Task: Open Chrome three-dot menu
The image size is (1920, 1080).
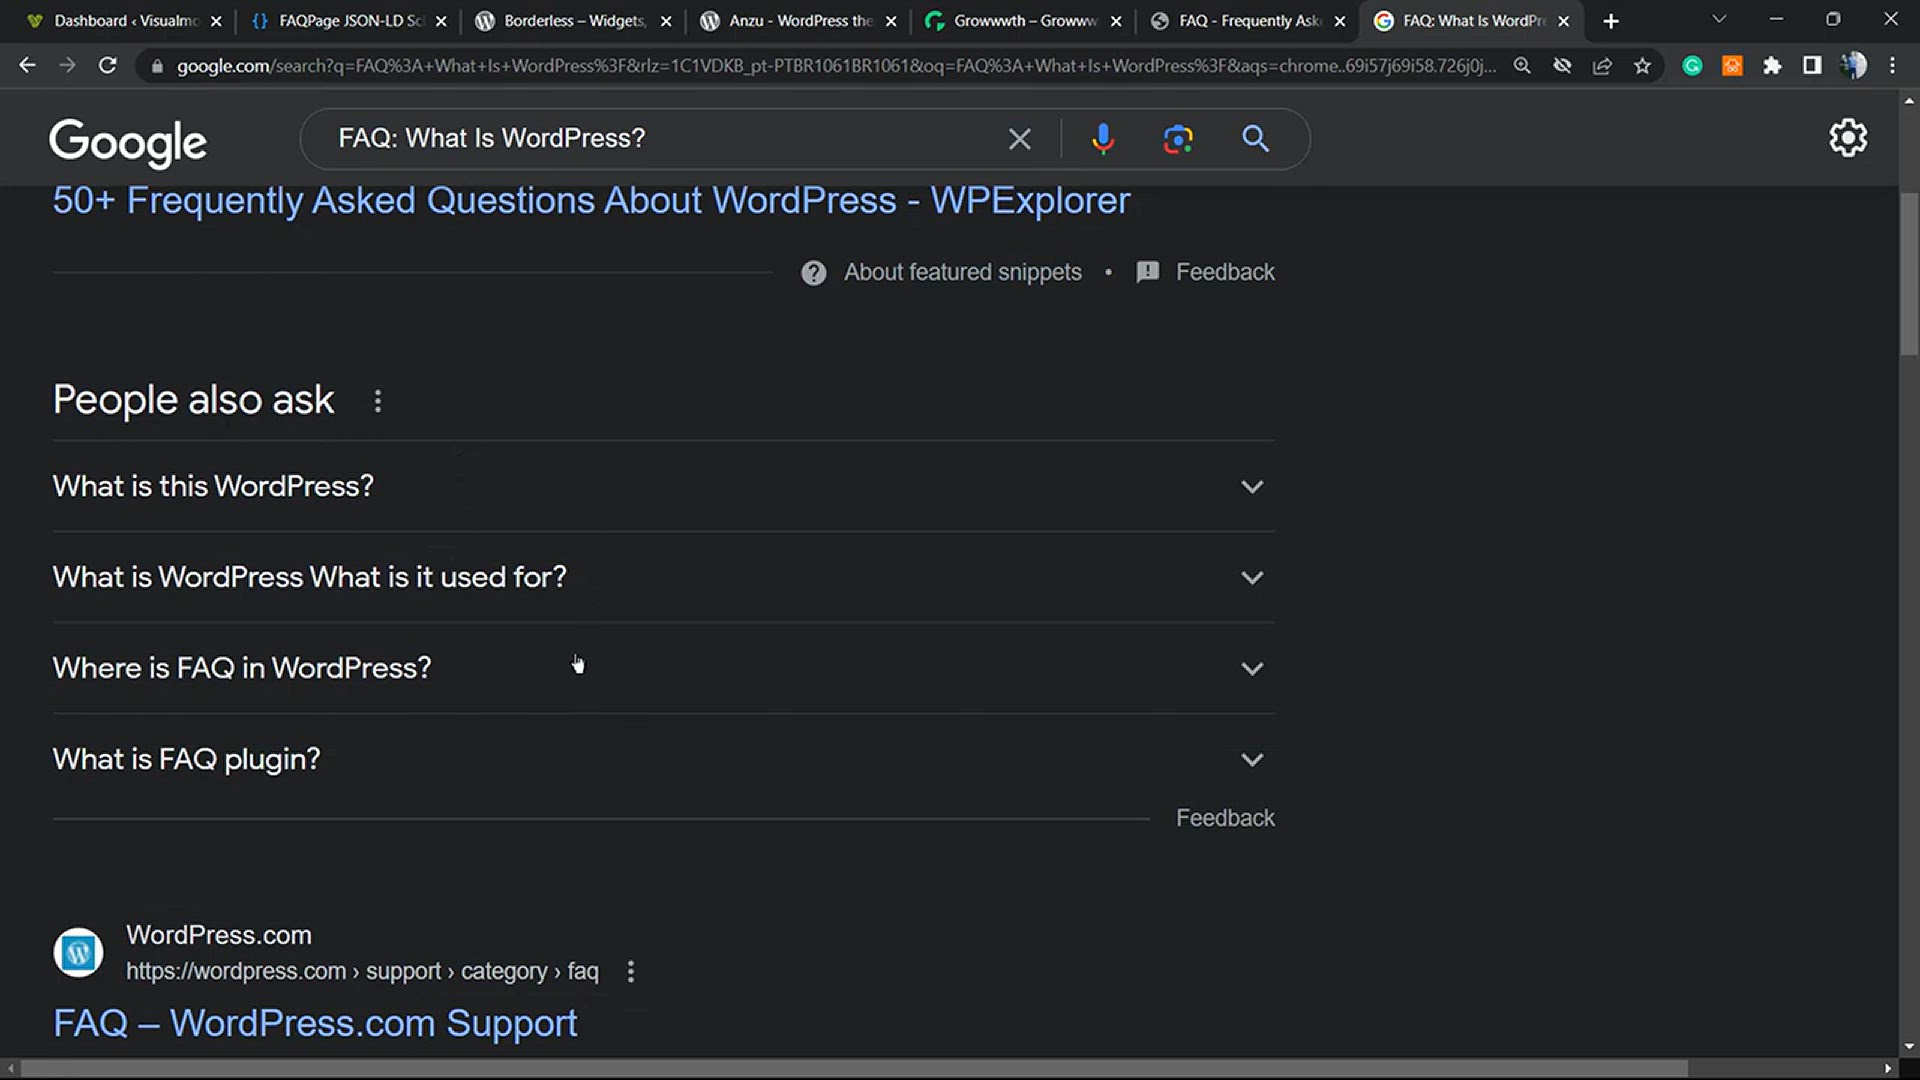Action: pos(1892,66)
